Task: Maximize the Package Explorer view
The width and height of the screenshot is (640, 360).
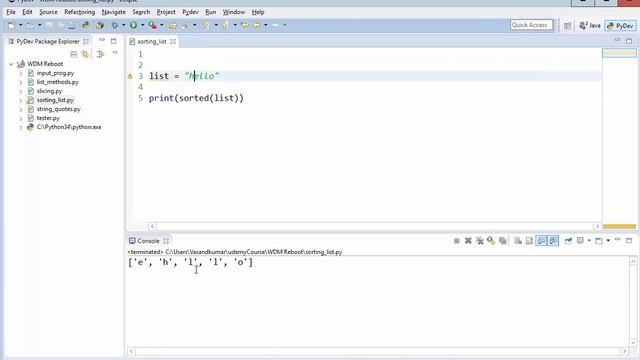Action: (x=113, y=41)
